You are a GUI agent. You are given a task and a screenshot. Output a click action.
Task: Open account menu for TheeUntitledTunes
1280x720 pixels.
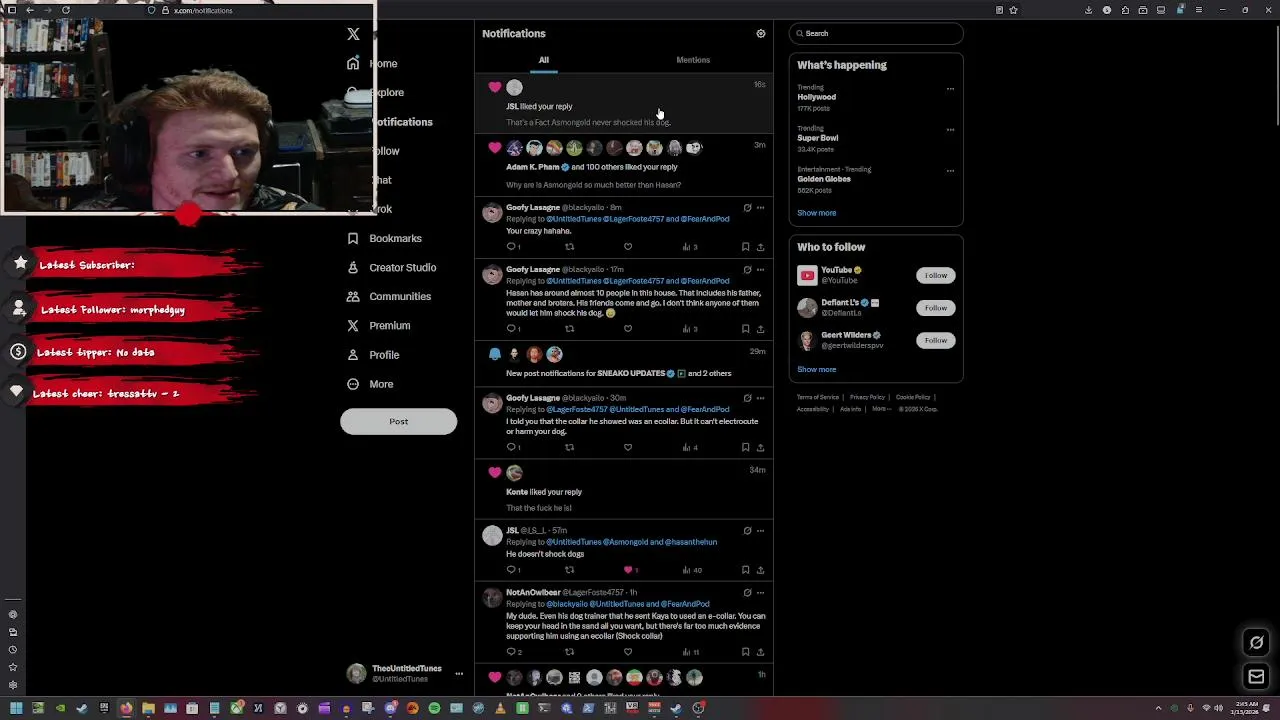pyautogui.click(x=459, y=674)
